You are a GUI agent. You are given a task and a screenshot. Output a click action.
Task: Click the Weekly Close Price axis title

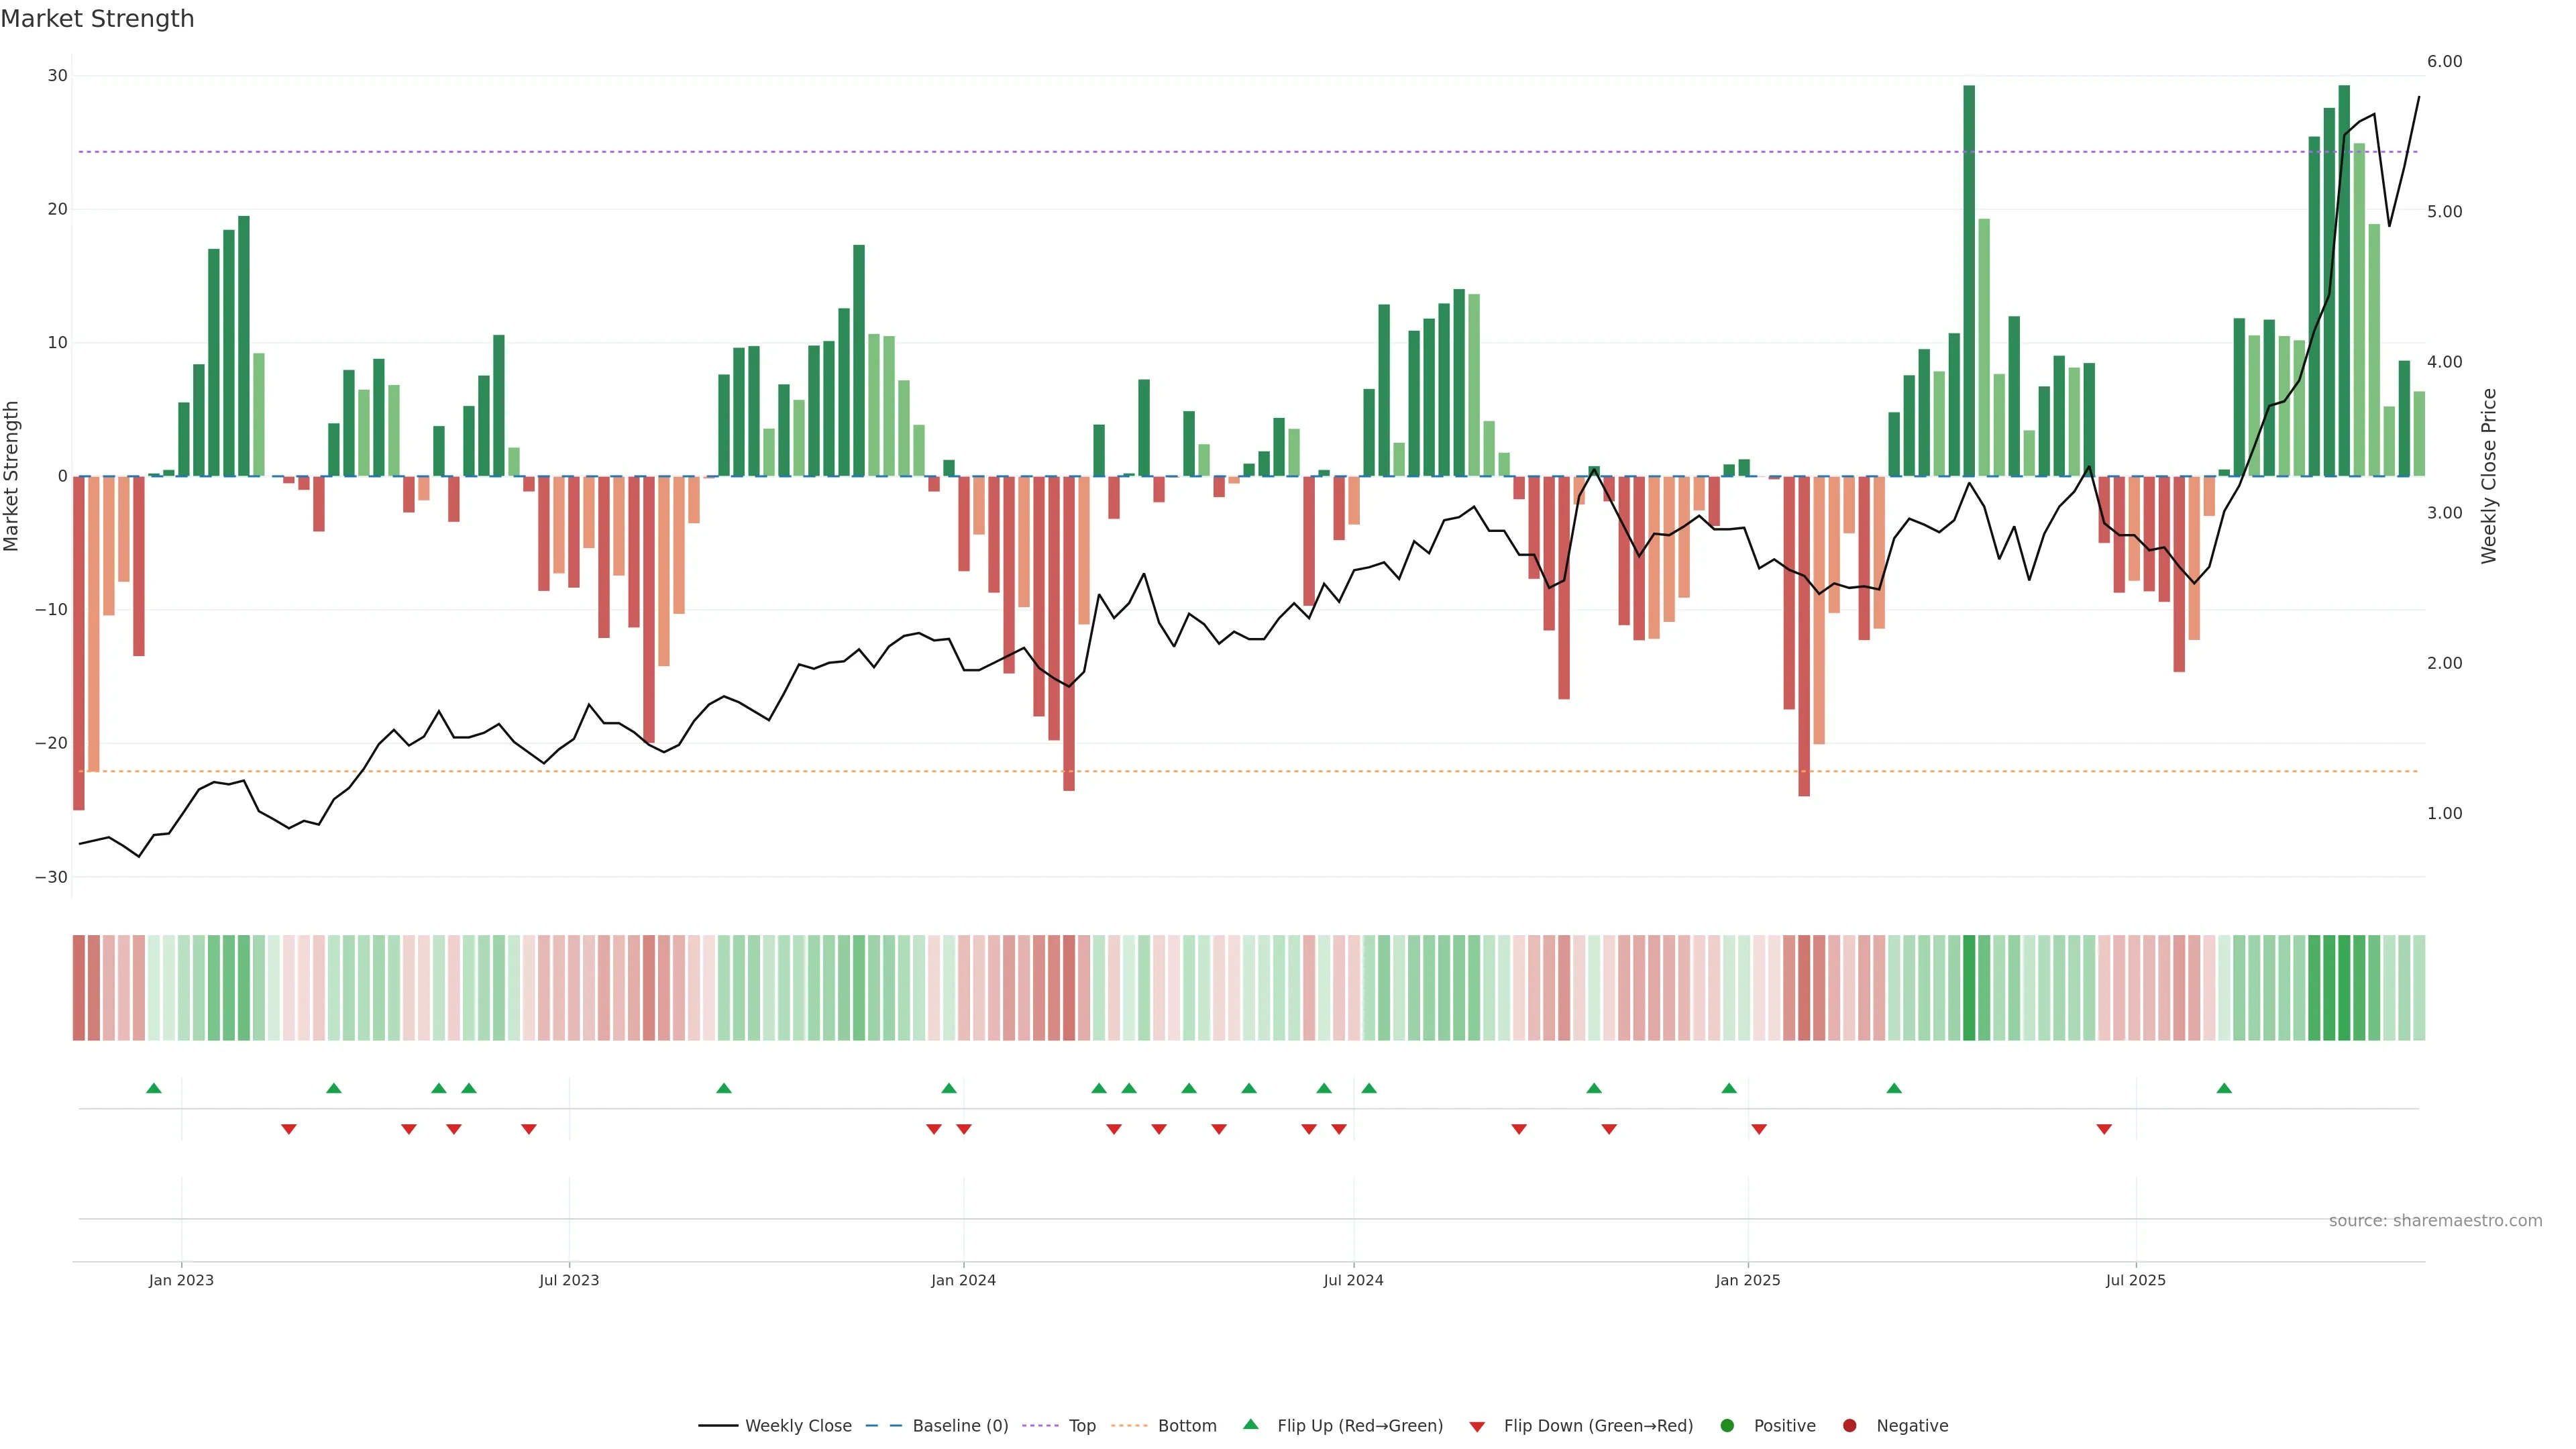(2489, 476)
